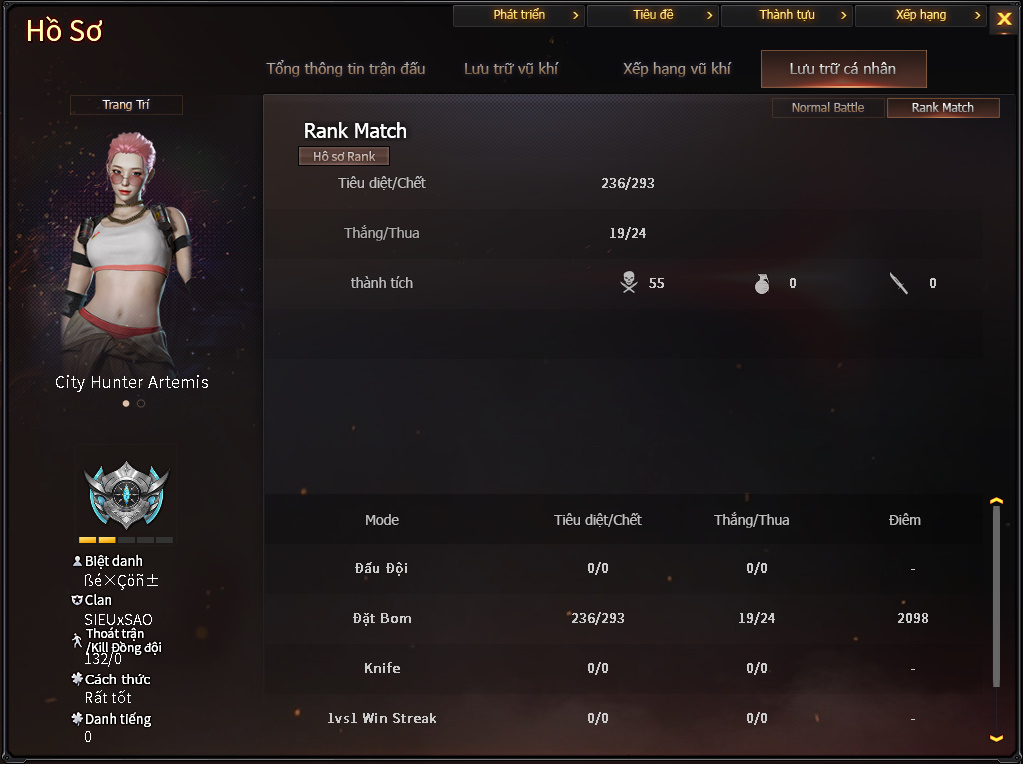1023x764 pixels.
Task: Switch to Tổng thông tin trận đấu tab
Action: (x=346, y=69)
